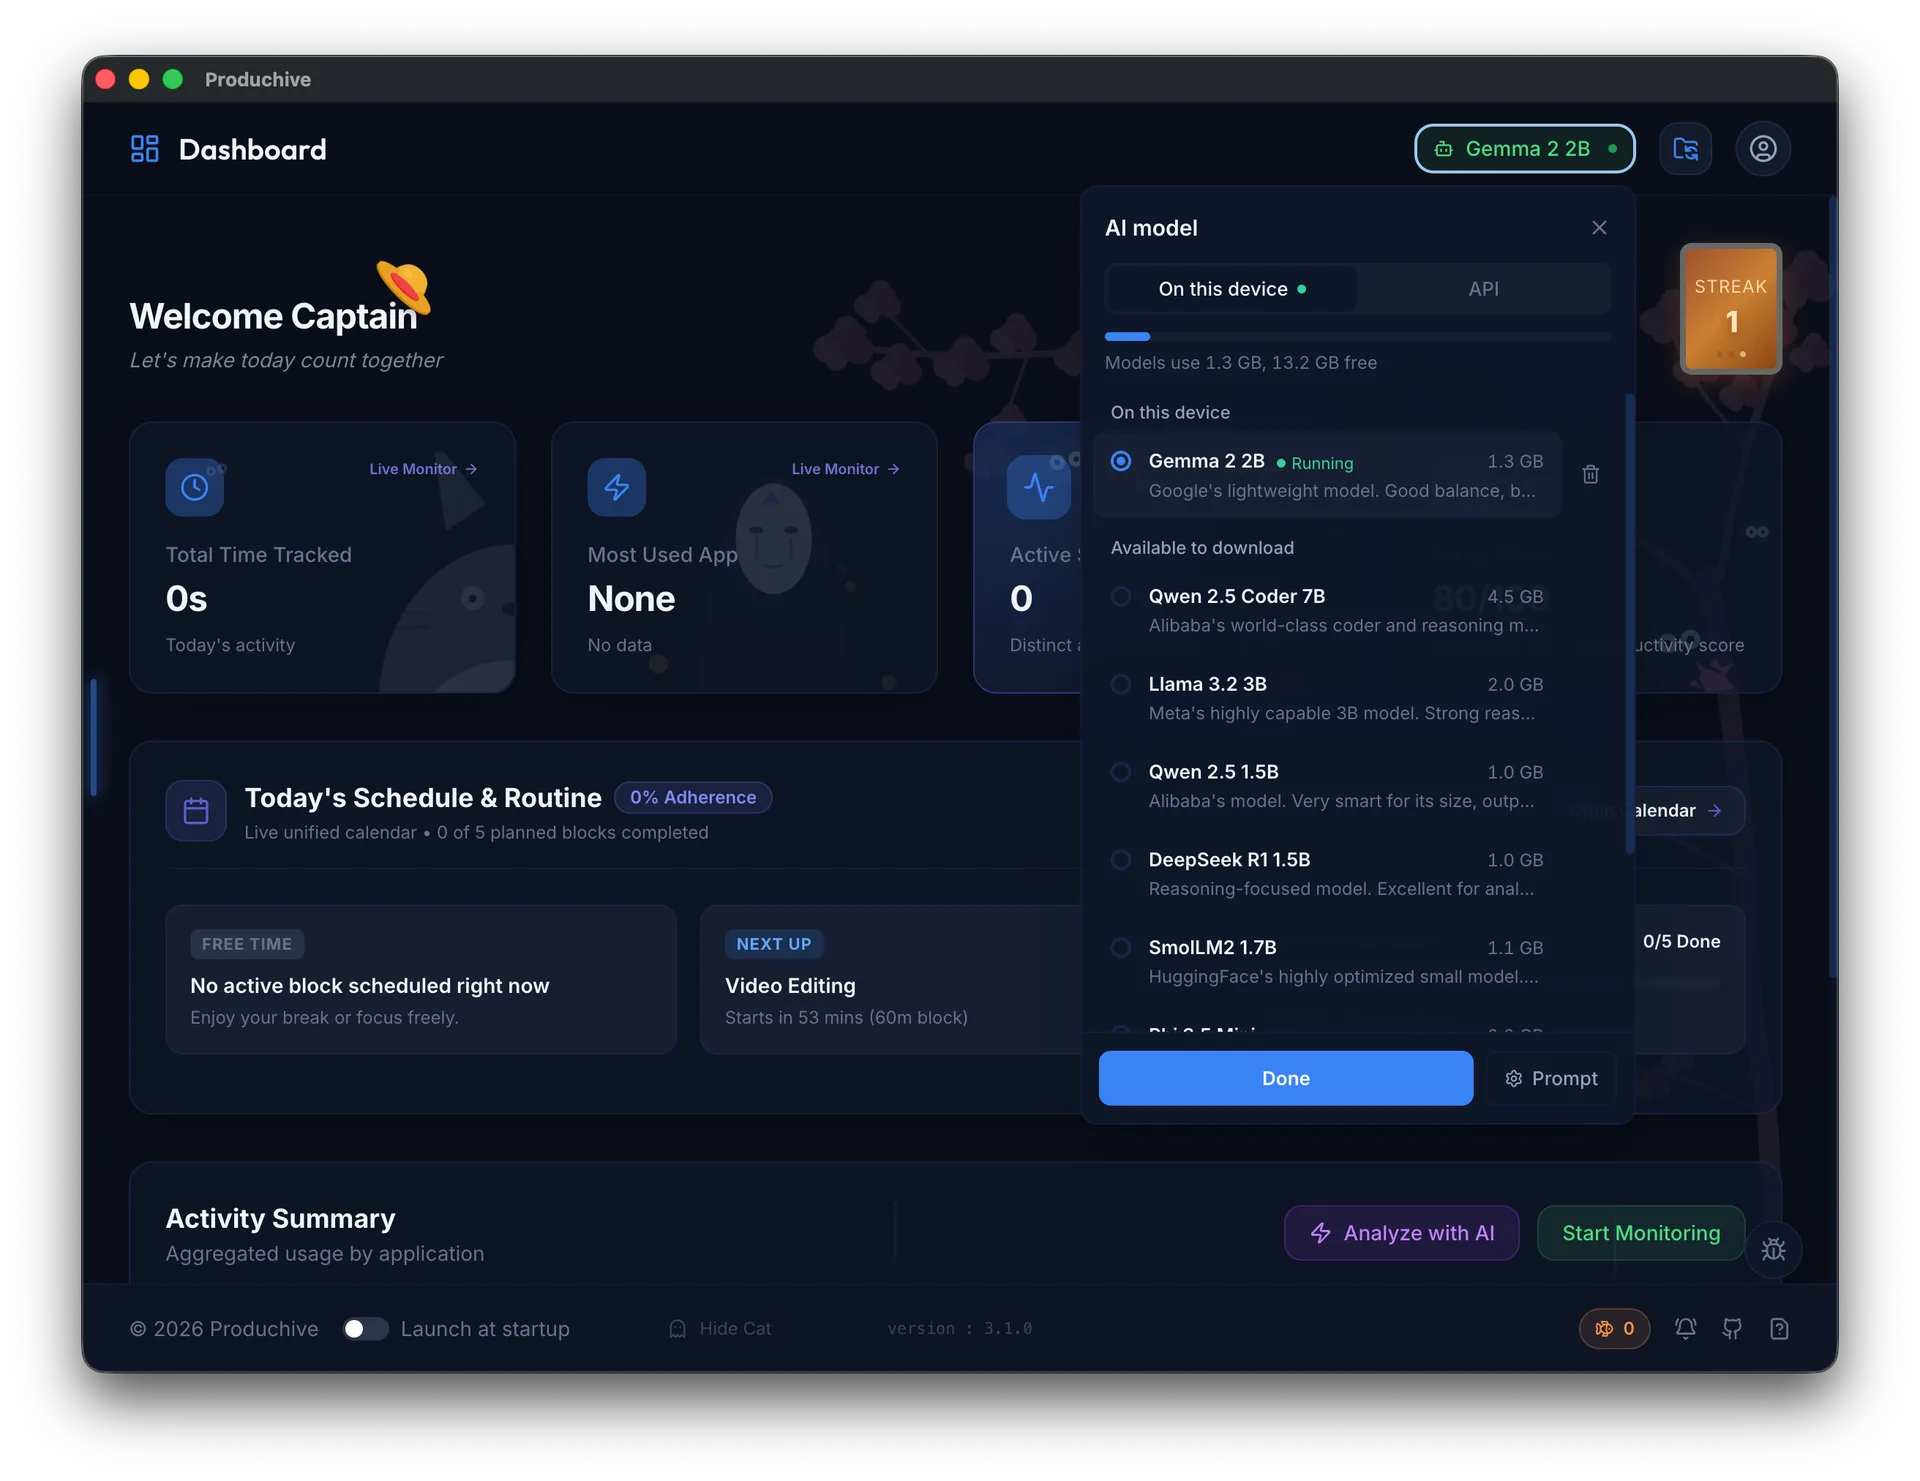Viewport: 1920px width, 1481px height.
Task: Click the version : 3.1.0 text
Action: click(959, 1328)
